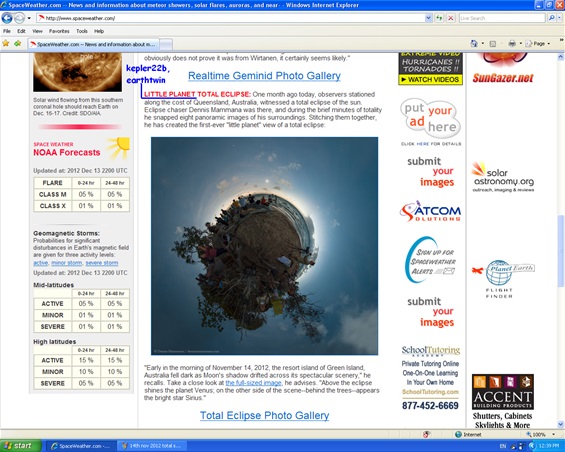Click the upper 'submit your images' banner

tap(431, 172)
